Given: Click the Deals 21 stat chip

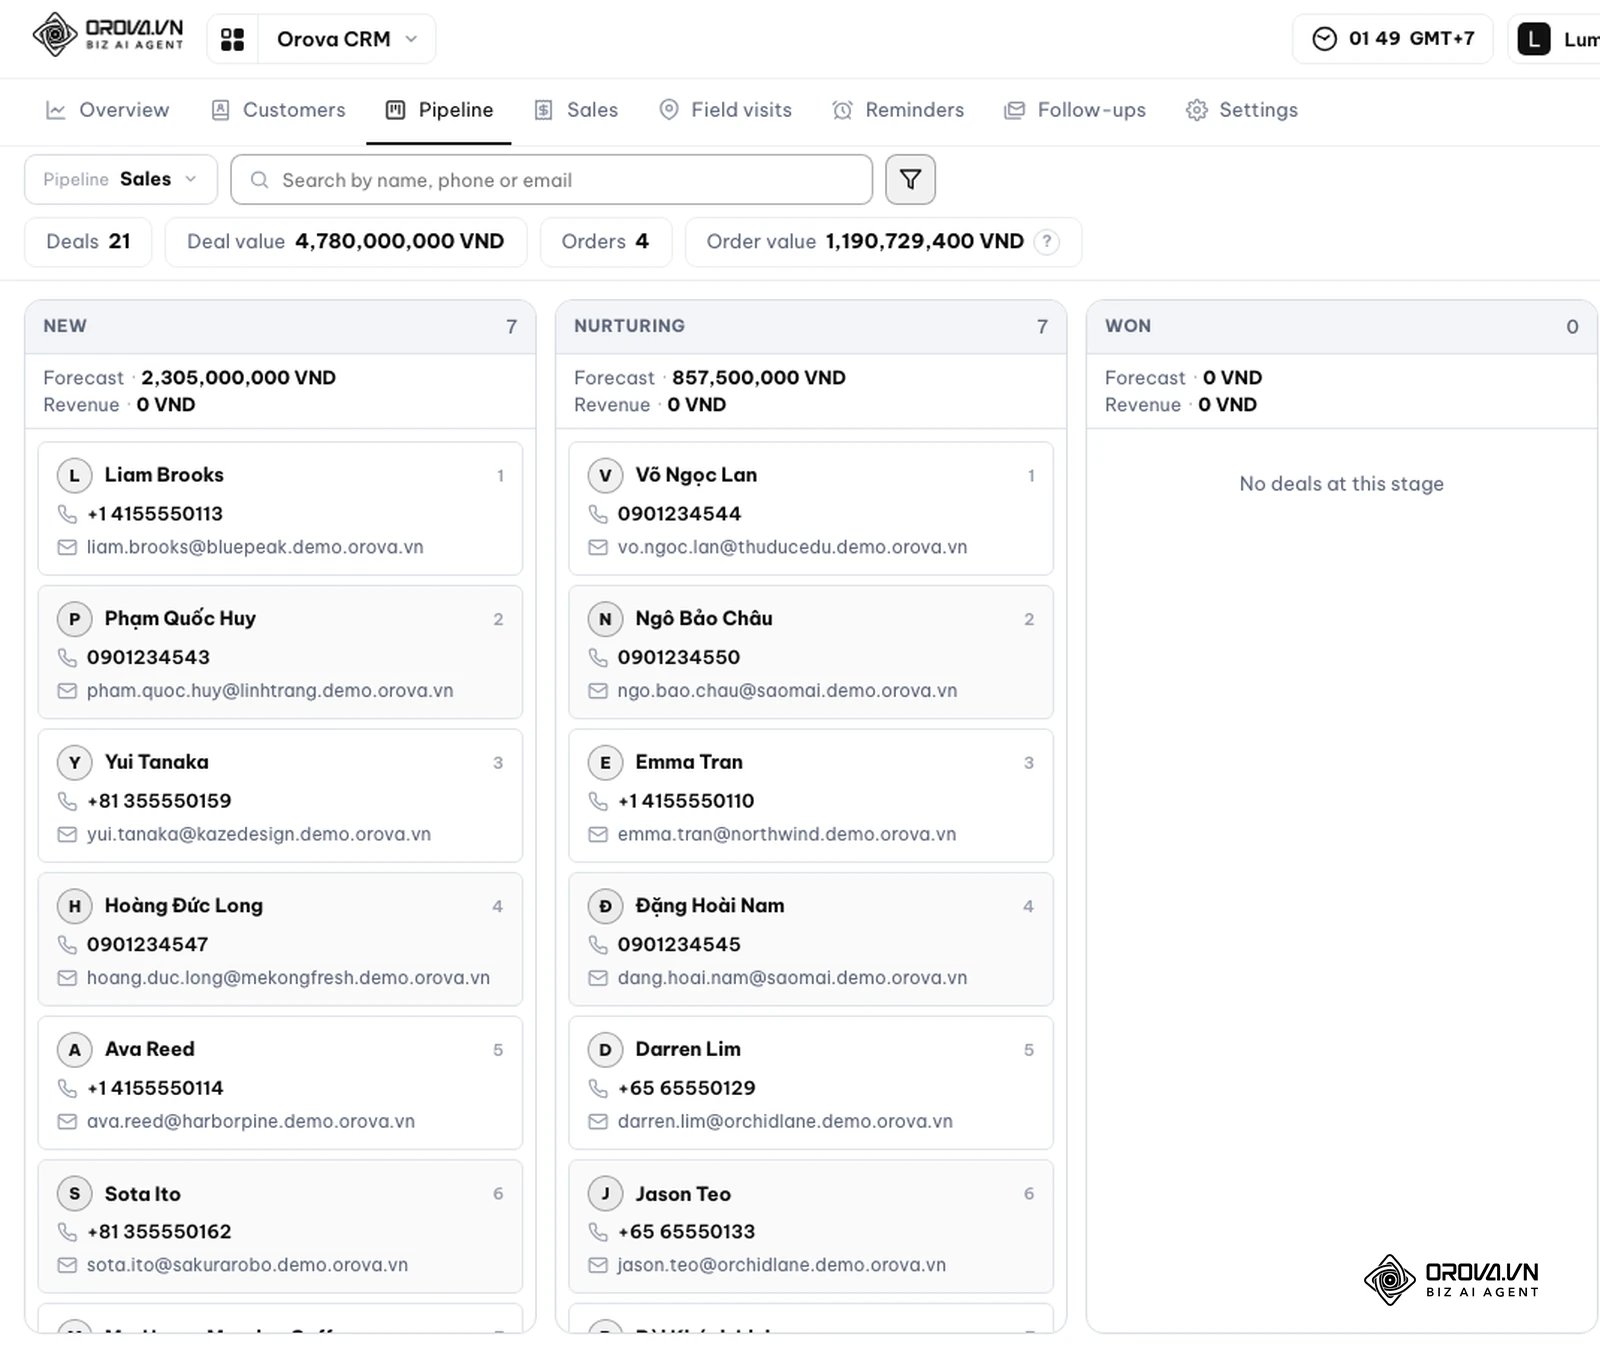Looking at the screenshot, I should pyautogui.click(x=88, y=241).
